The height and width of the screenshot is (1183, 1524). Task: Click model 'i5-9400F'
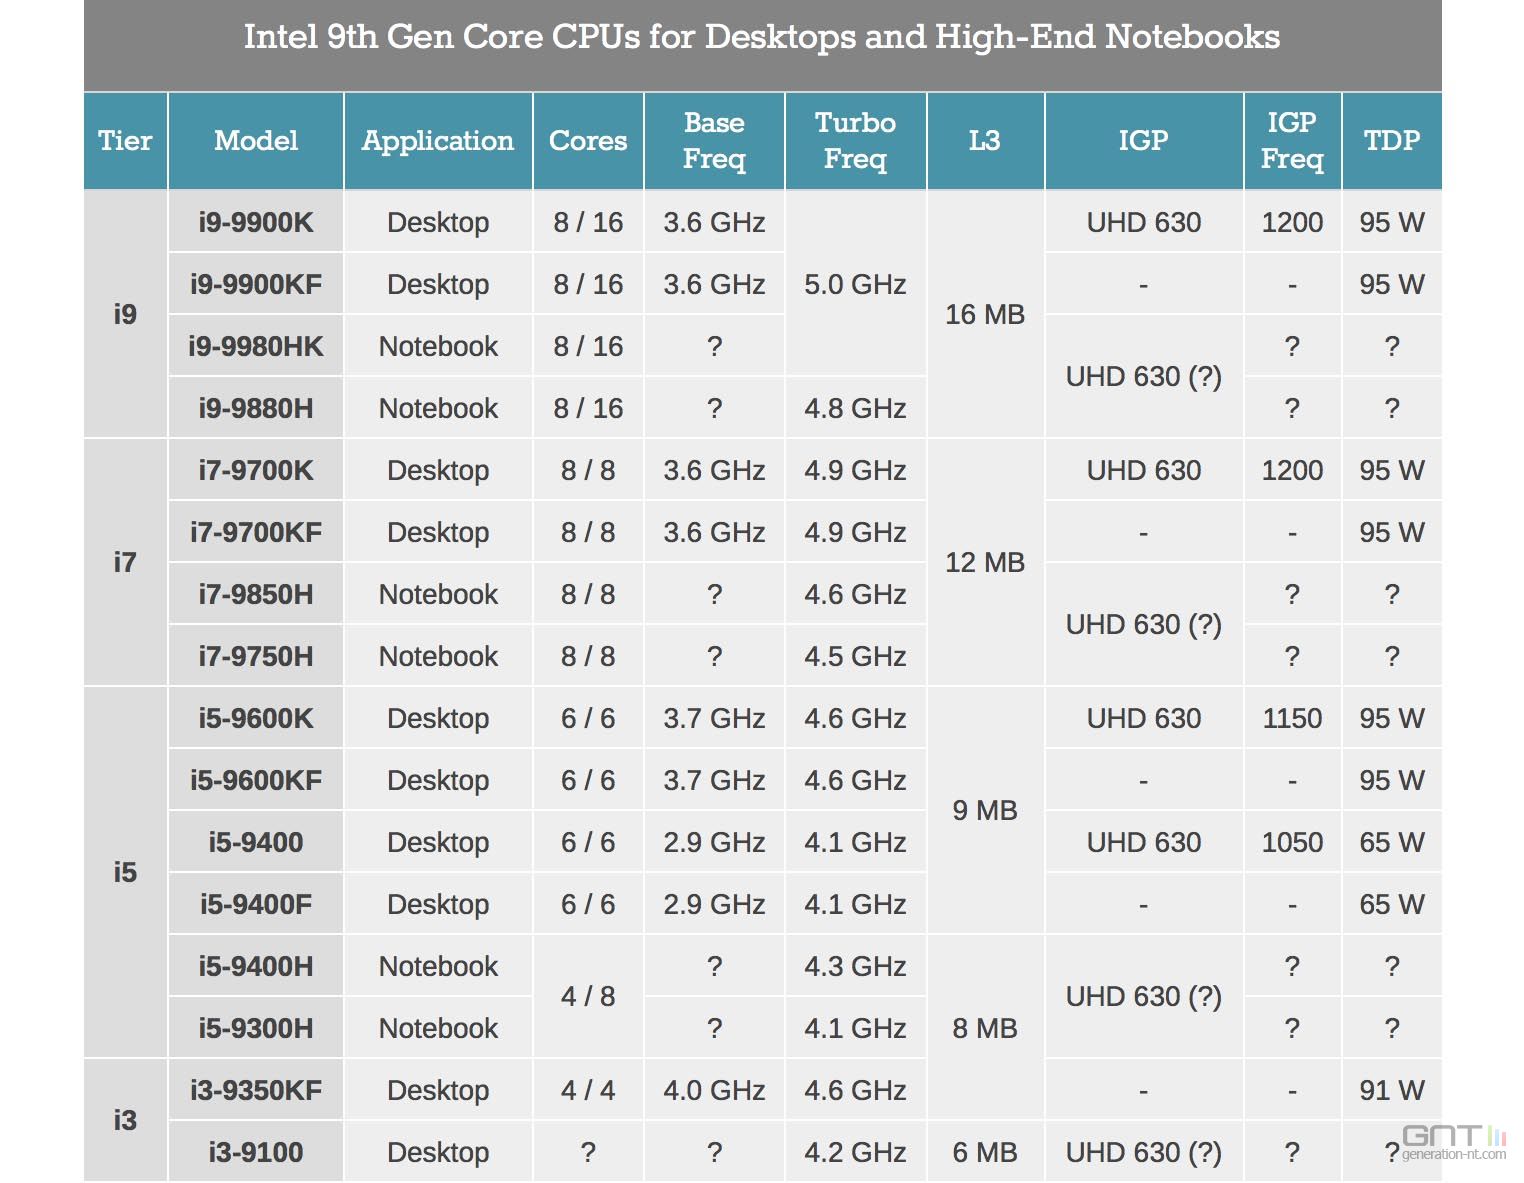(256, 904)
